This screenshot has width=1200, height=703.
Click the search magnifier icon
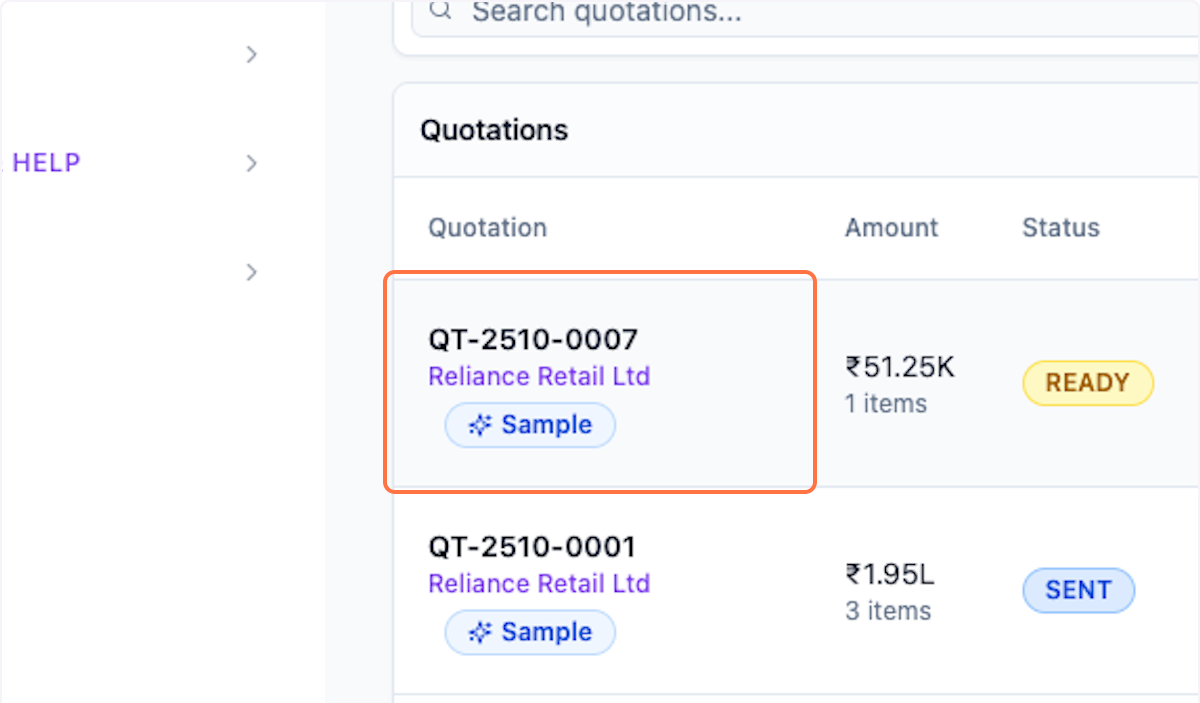pos(440,11)
